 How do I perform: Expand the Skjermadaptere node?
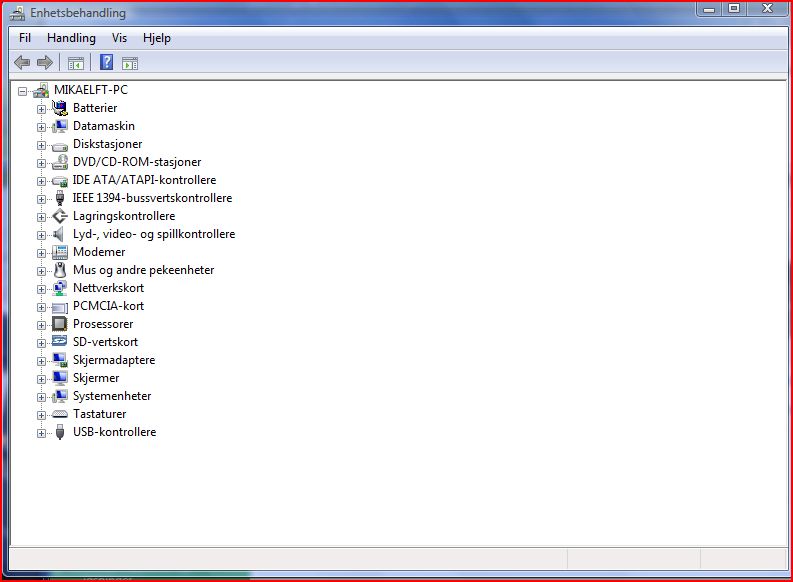[x=41, y=361]
